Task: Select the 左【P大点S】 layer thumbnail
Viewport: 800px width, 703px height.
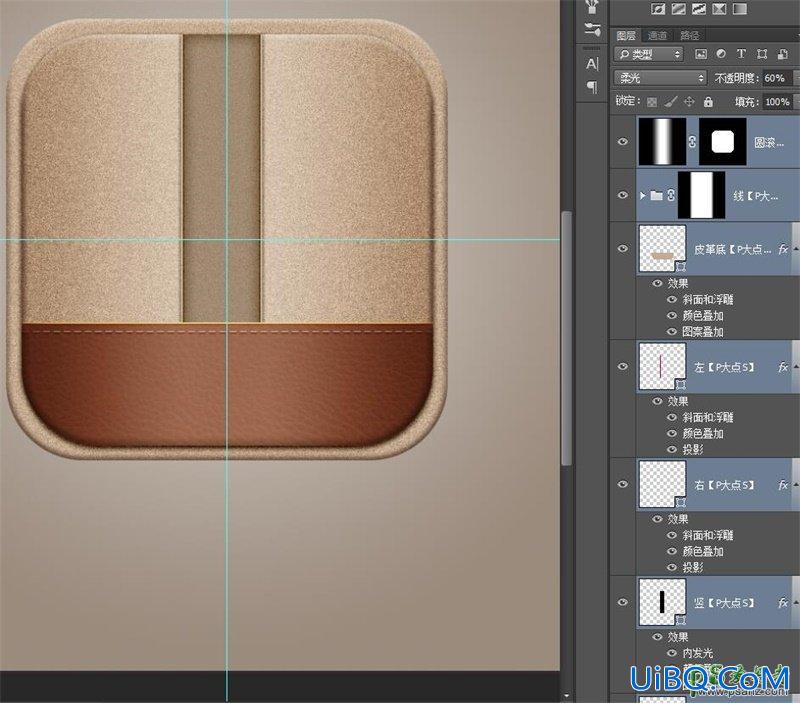Action: tap(662, 366)
